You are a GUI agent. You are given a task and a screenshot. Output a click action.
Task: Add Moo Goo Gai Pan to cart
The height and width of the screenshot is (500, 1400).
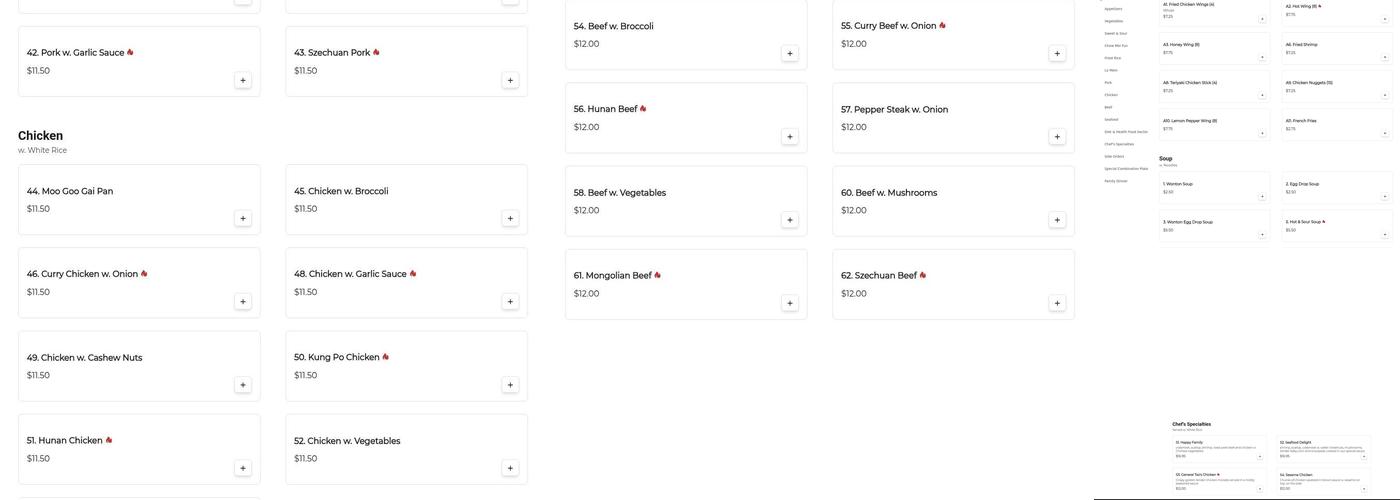tap(242, 219)
